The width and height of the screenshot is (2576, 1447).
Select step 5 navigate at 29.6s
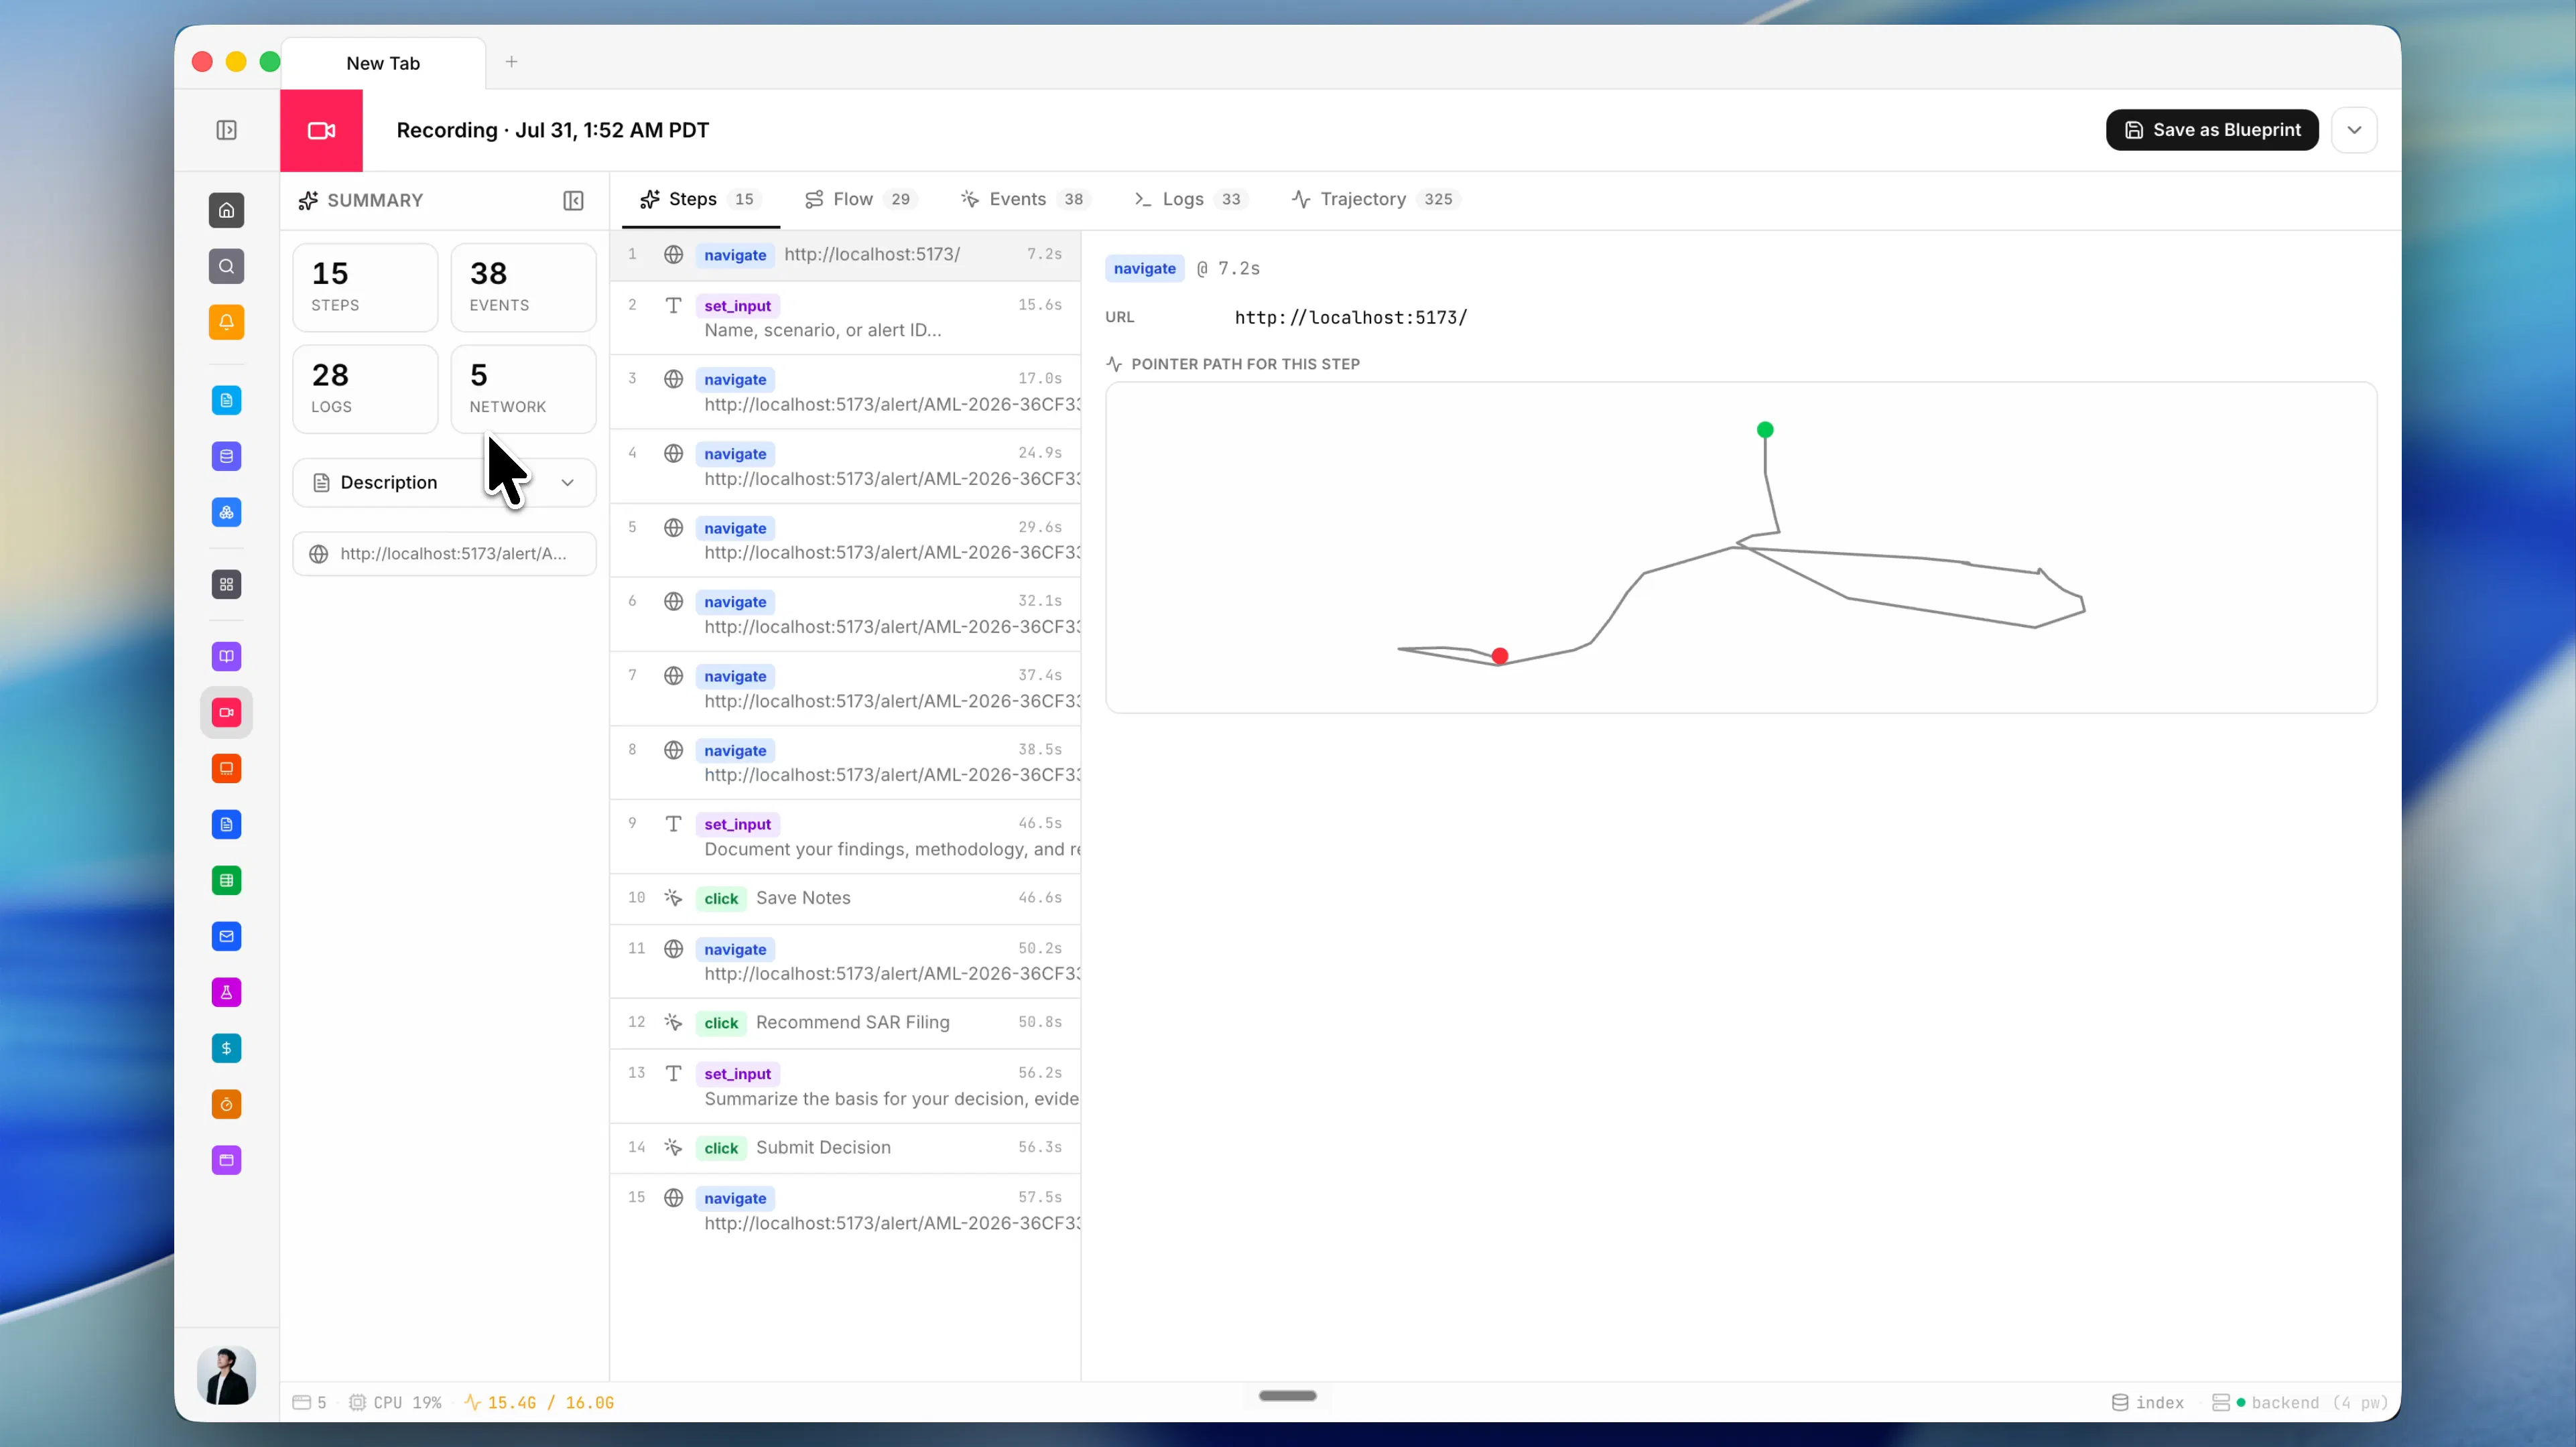[845, 540]
